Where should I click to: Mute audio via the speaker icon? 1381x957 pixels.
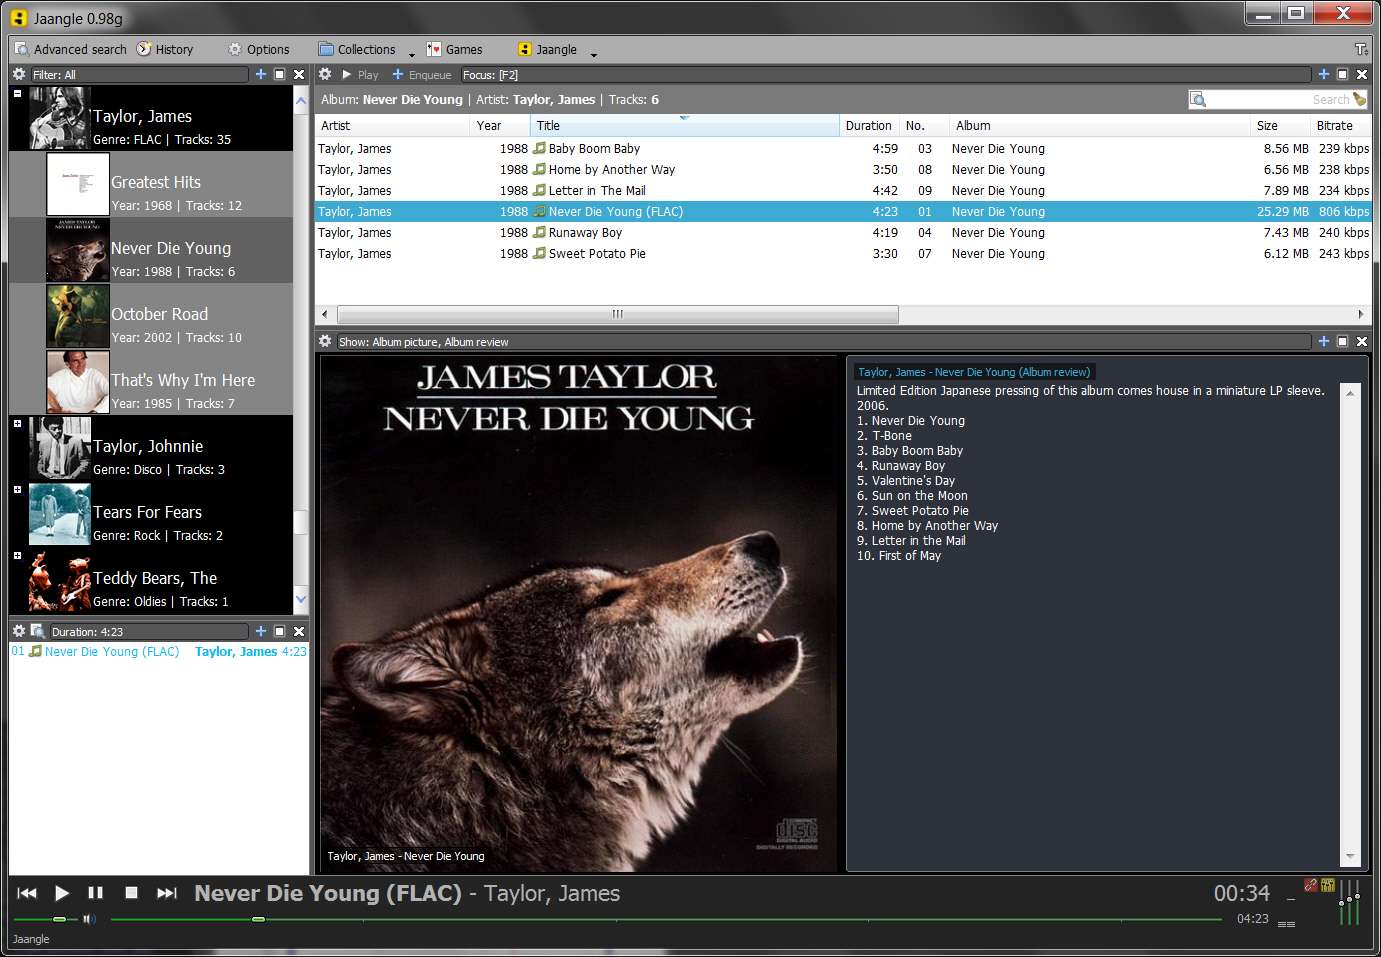pos(89,919)
